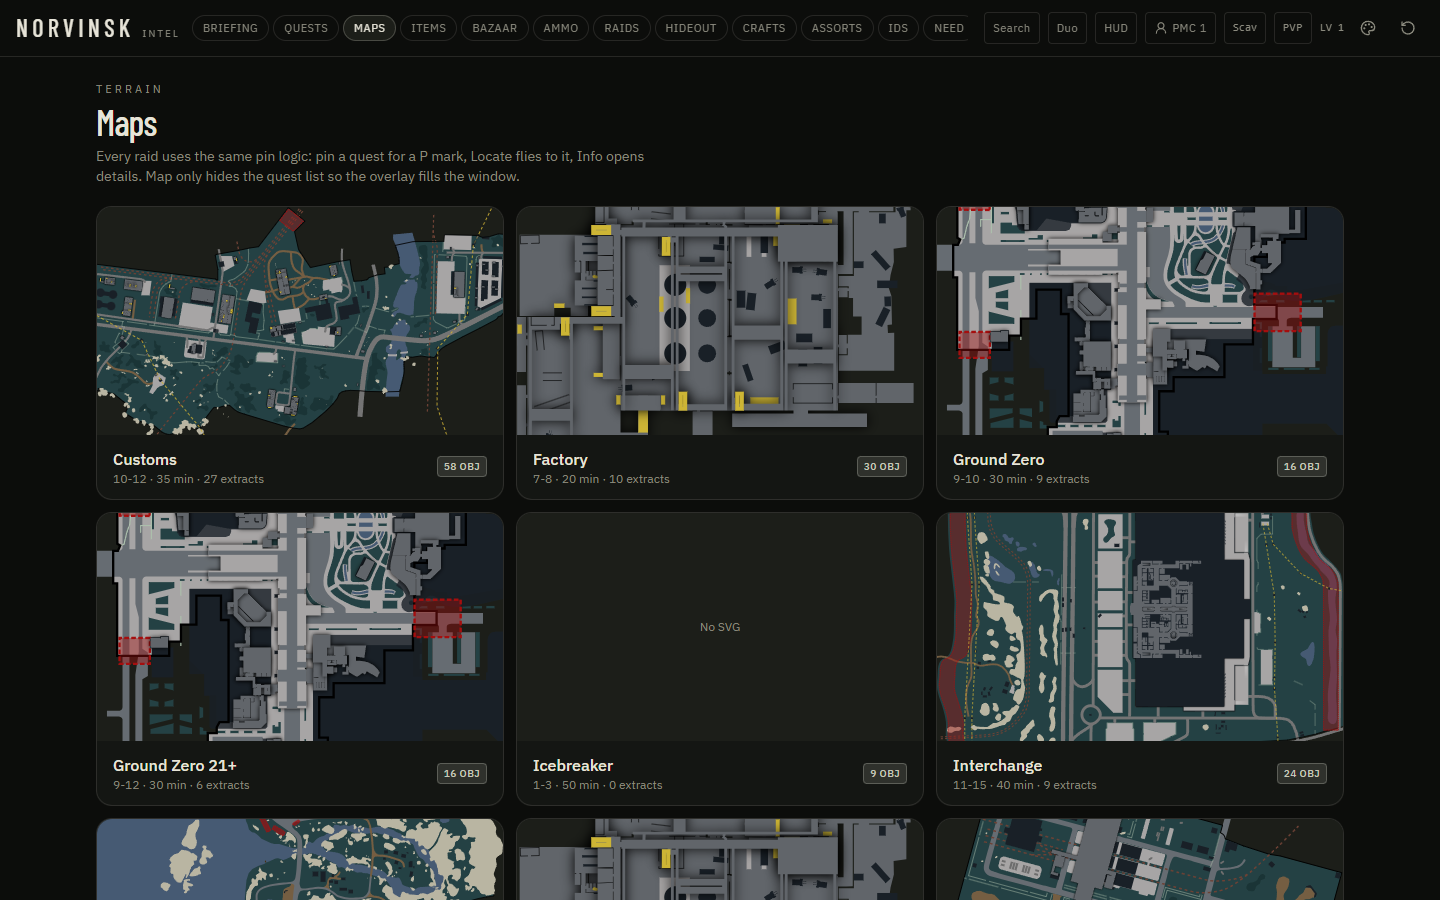
Task: Click the Customs map title
Action: click(x=145, y=460)
